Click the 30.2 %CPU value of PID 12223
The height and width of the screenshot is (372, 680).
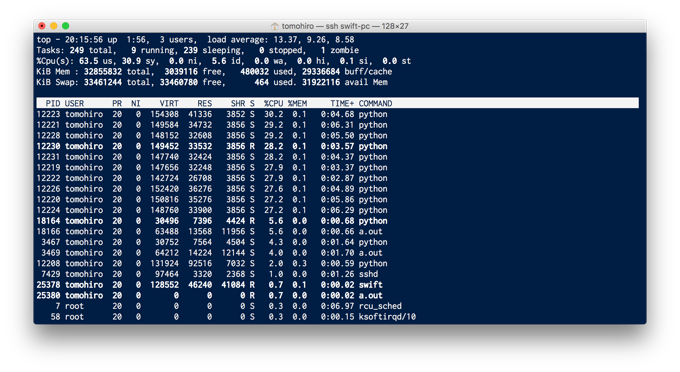274,114
